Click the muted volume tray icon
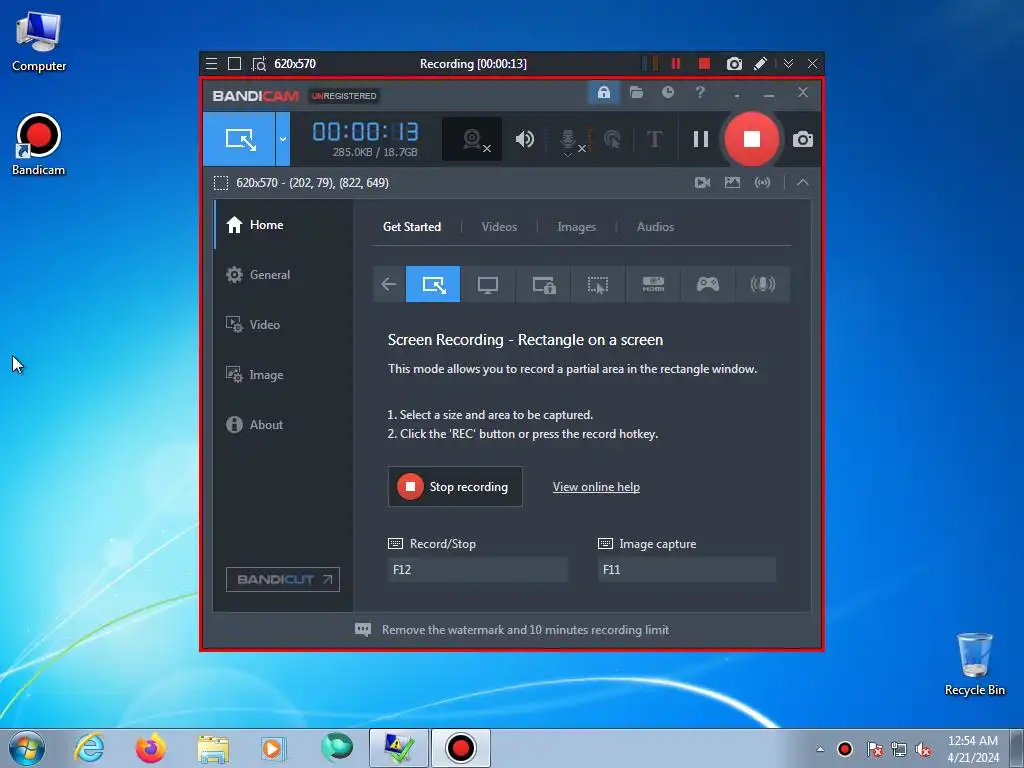The image size is (1024, 768). click(x=923, y=749)
